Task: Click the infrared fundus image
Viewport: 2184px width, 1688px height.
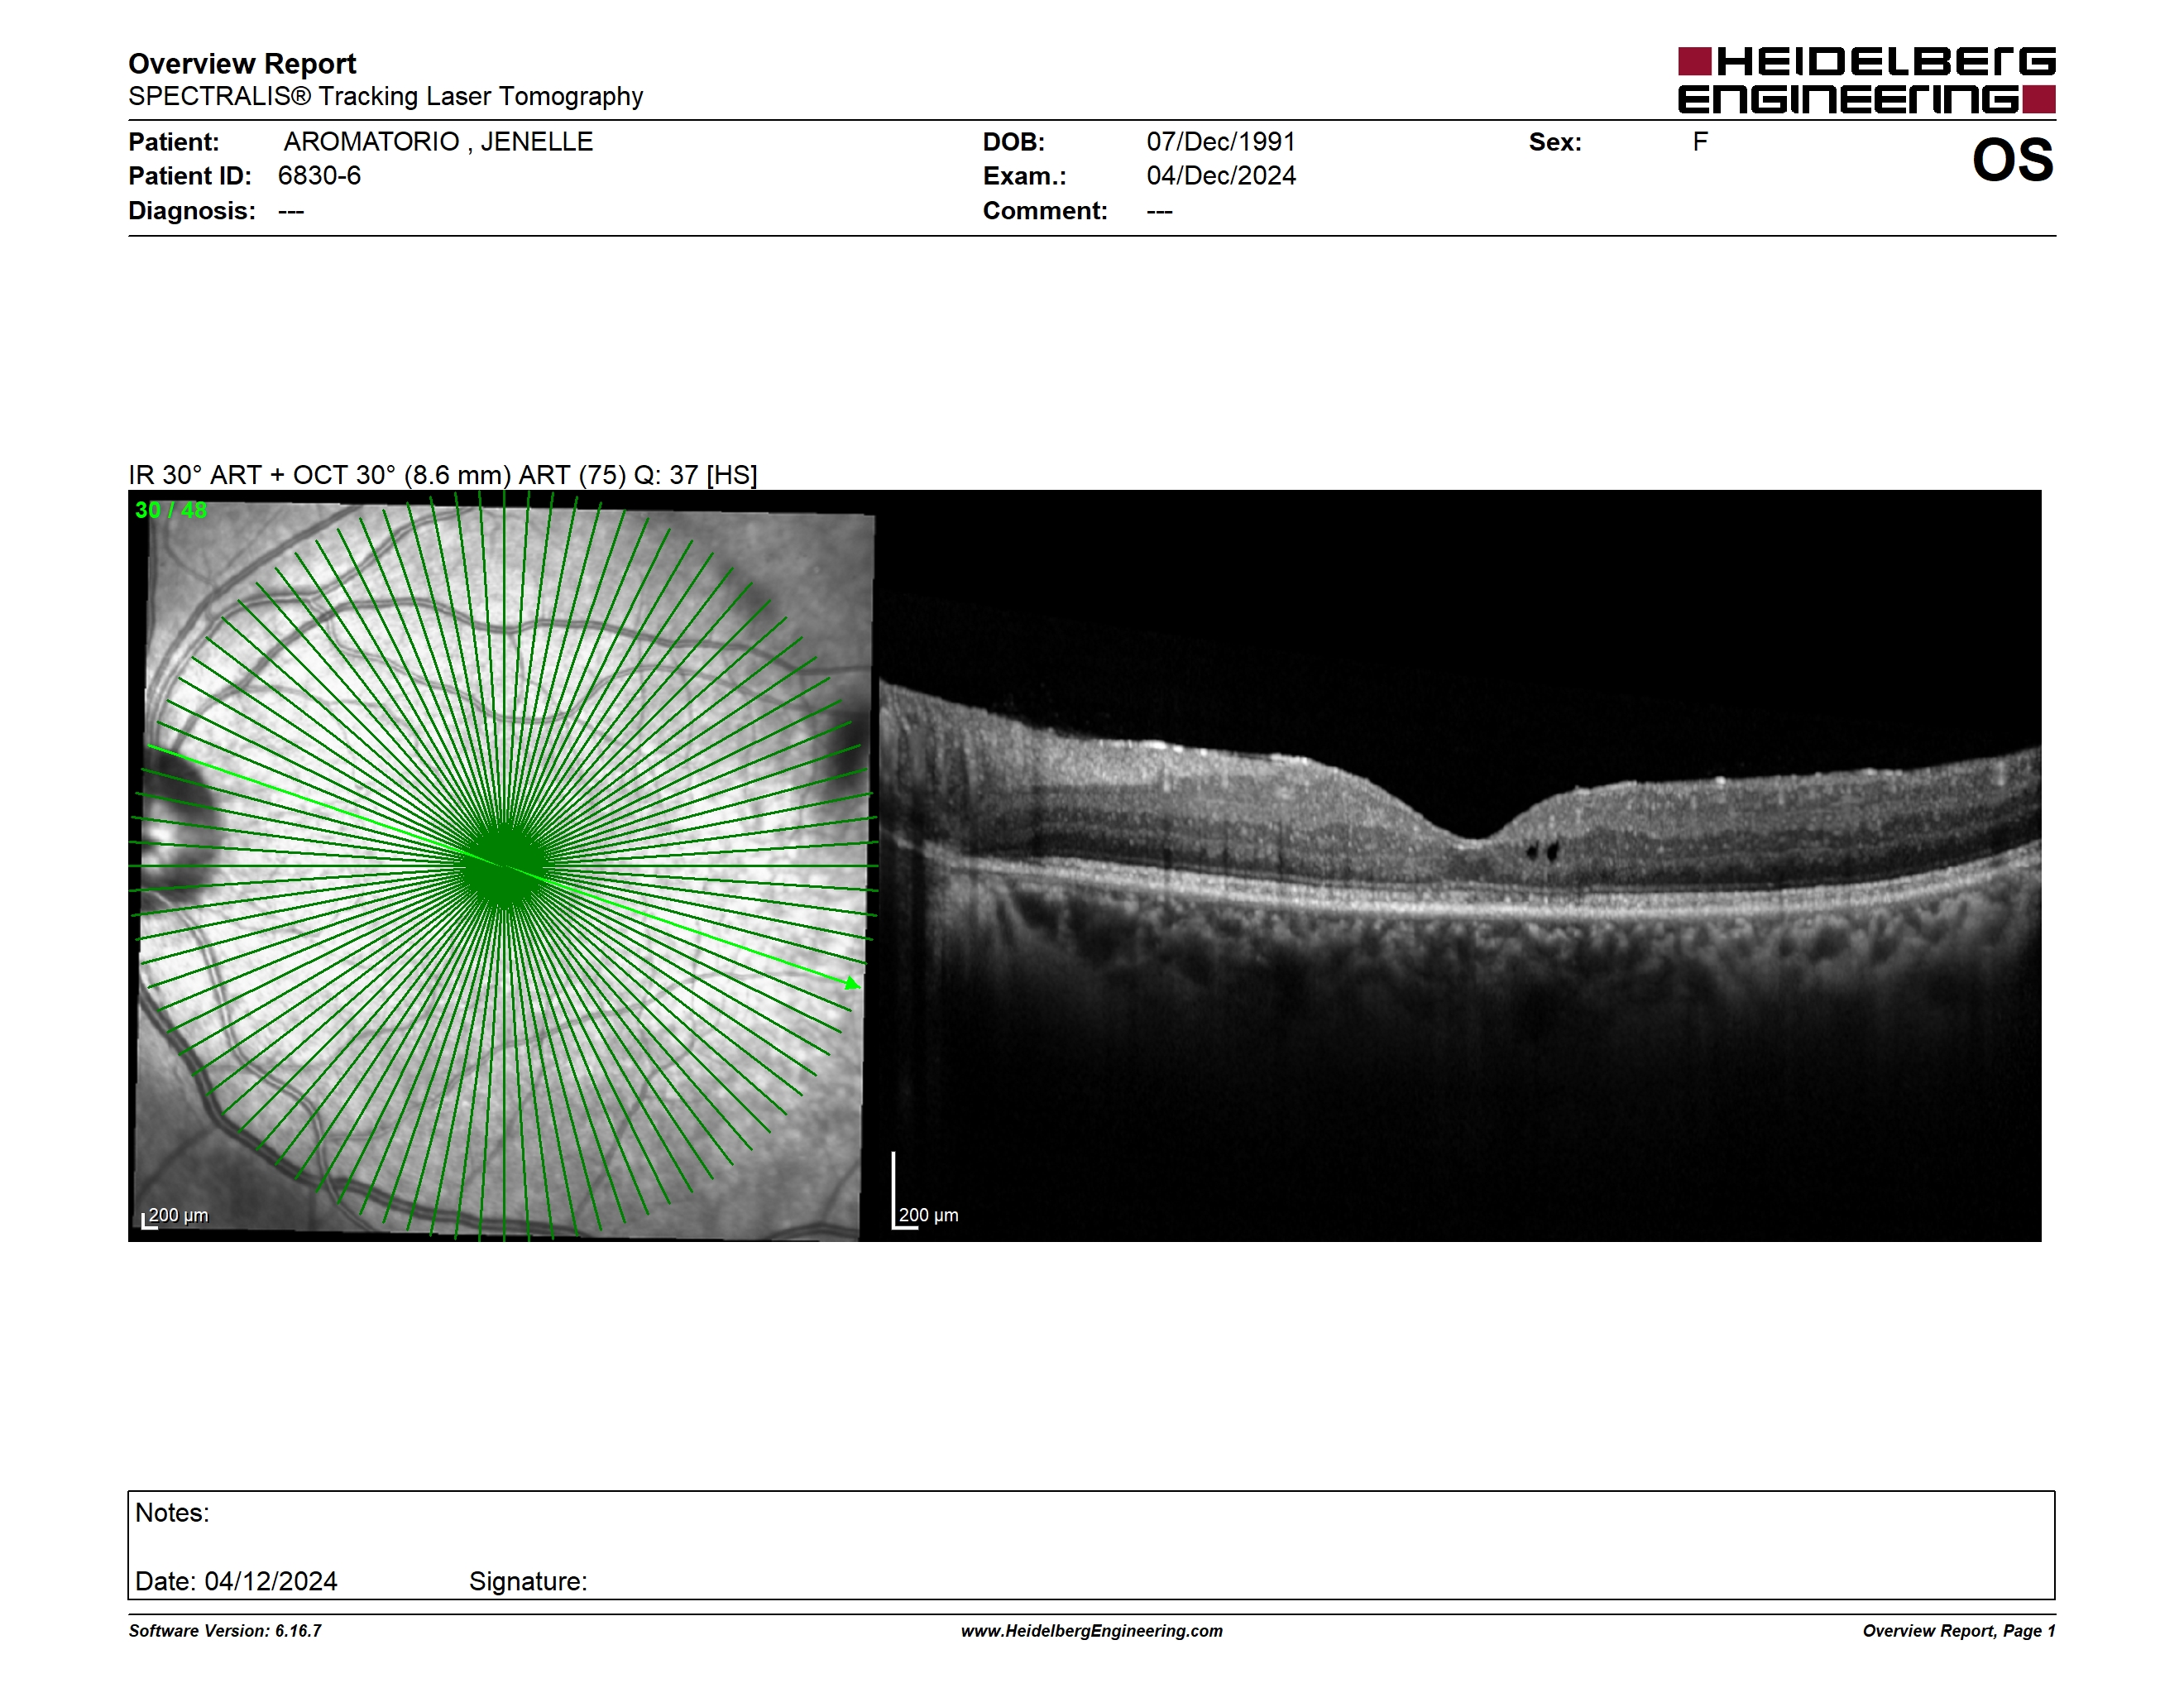Action: [504, 866]
